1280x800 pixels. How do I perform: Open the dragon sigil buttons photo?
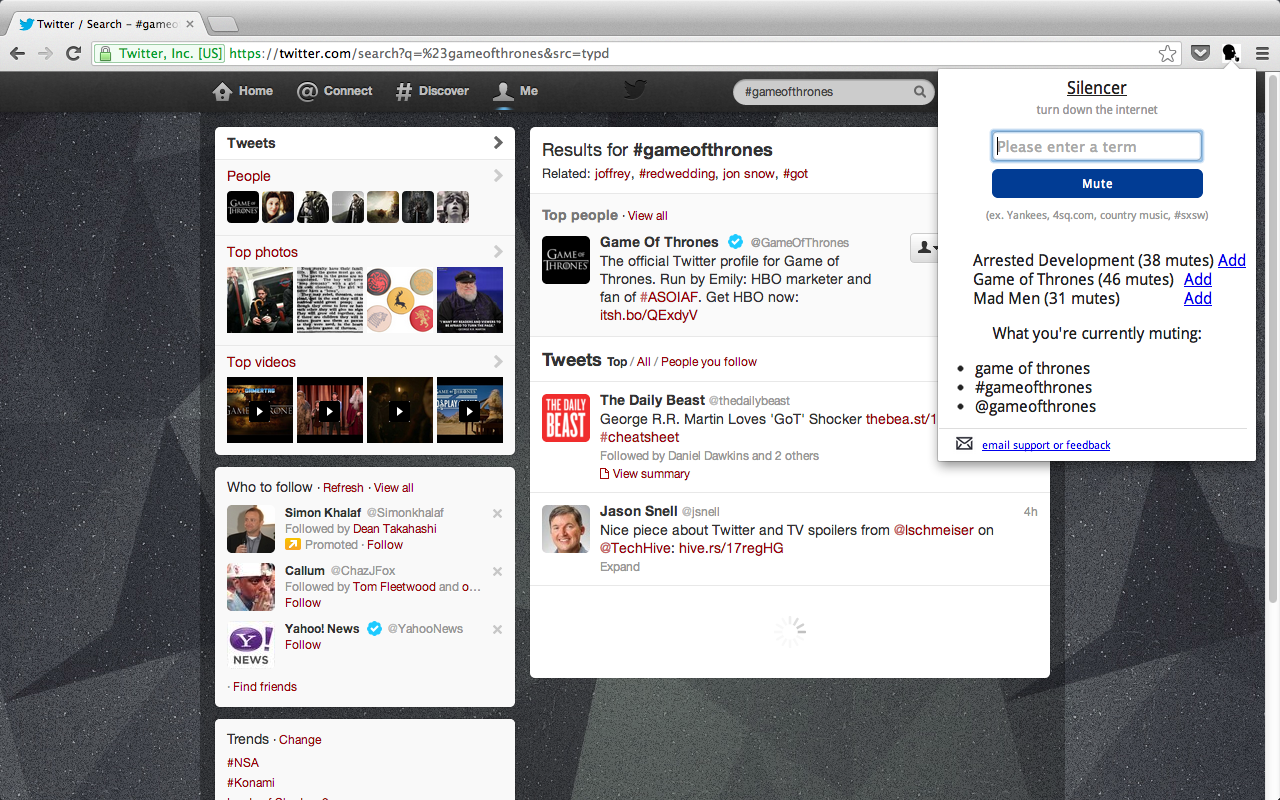click(x=400, y=300)
